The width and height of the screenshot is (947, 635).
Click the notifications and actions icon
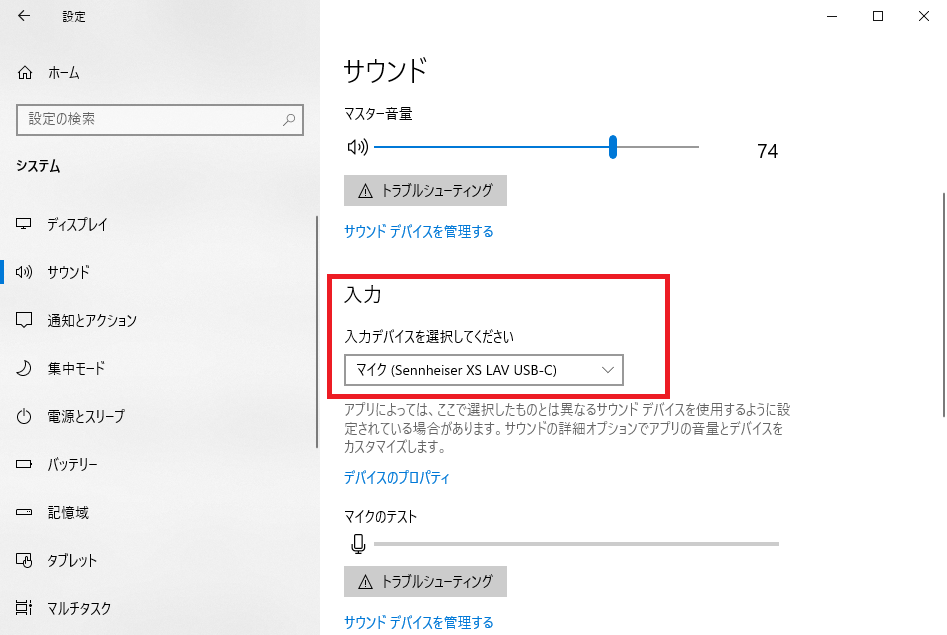pos(24,320)
